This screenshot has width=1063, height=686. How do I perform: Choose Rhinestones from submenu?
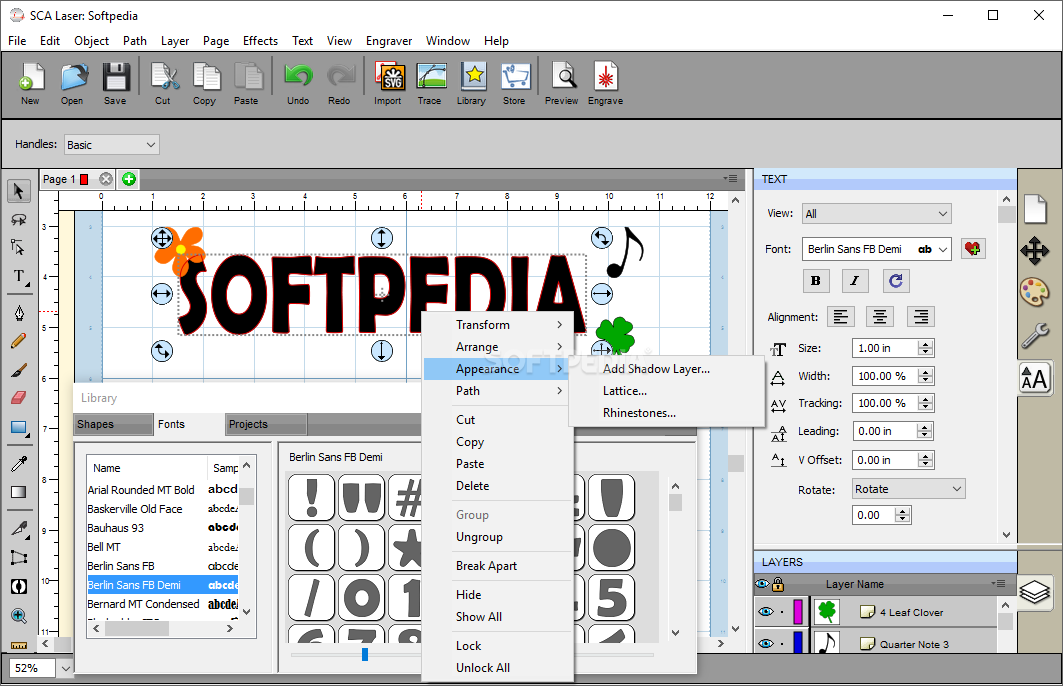coord(639,413)
